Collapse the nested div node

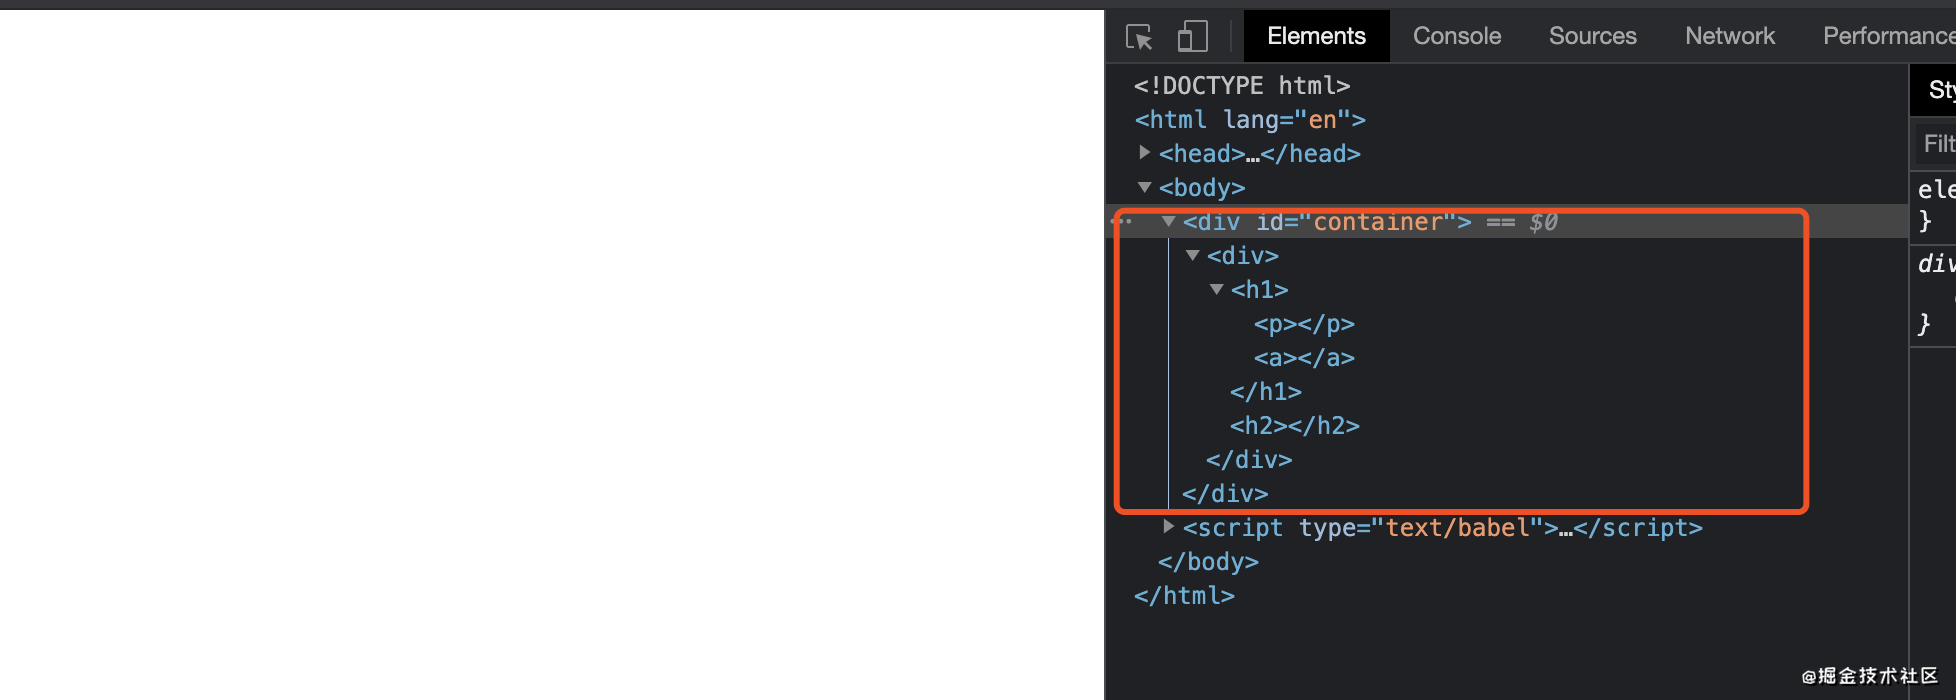point(1193,256)
